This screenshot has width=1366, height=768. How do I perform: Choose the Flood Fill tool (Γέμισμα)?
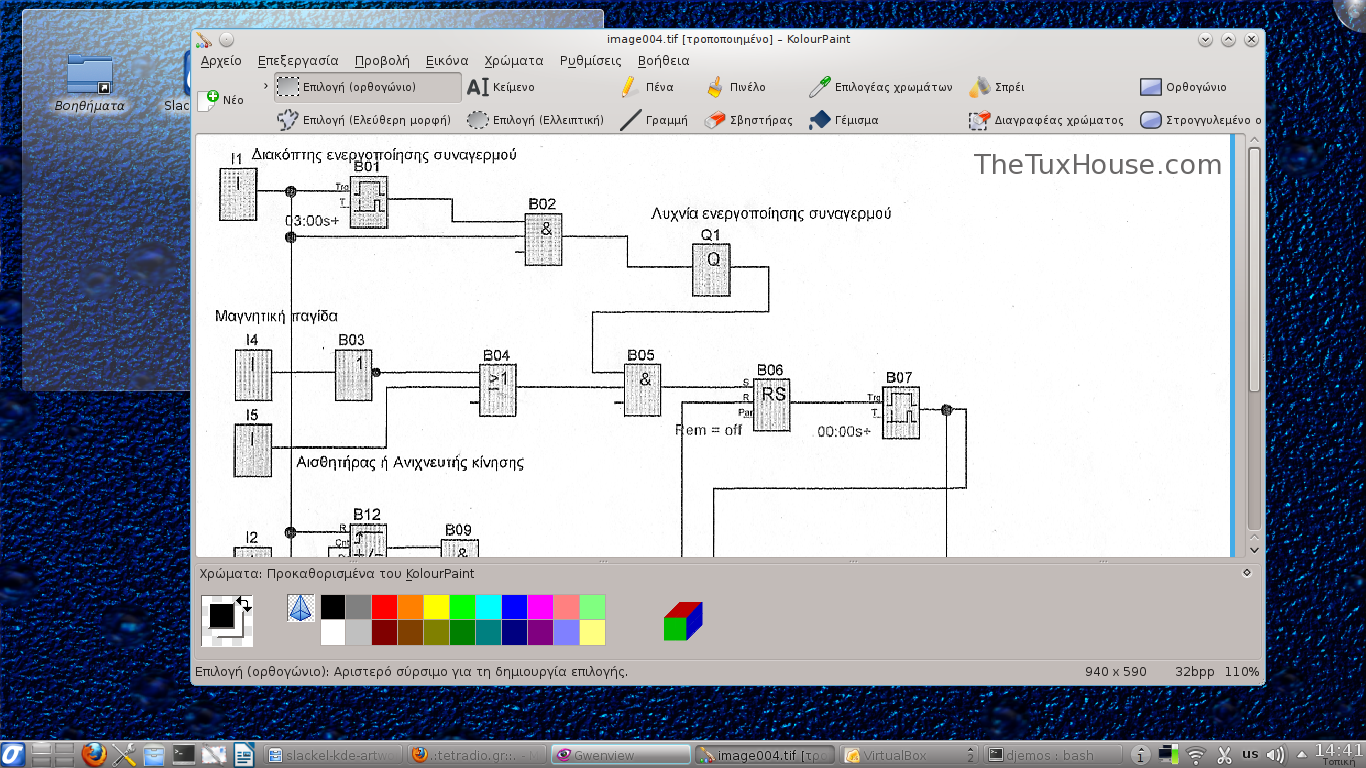pyautogui.click(x=843, y=120)
